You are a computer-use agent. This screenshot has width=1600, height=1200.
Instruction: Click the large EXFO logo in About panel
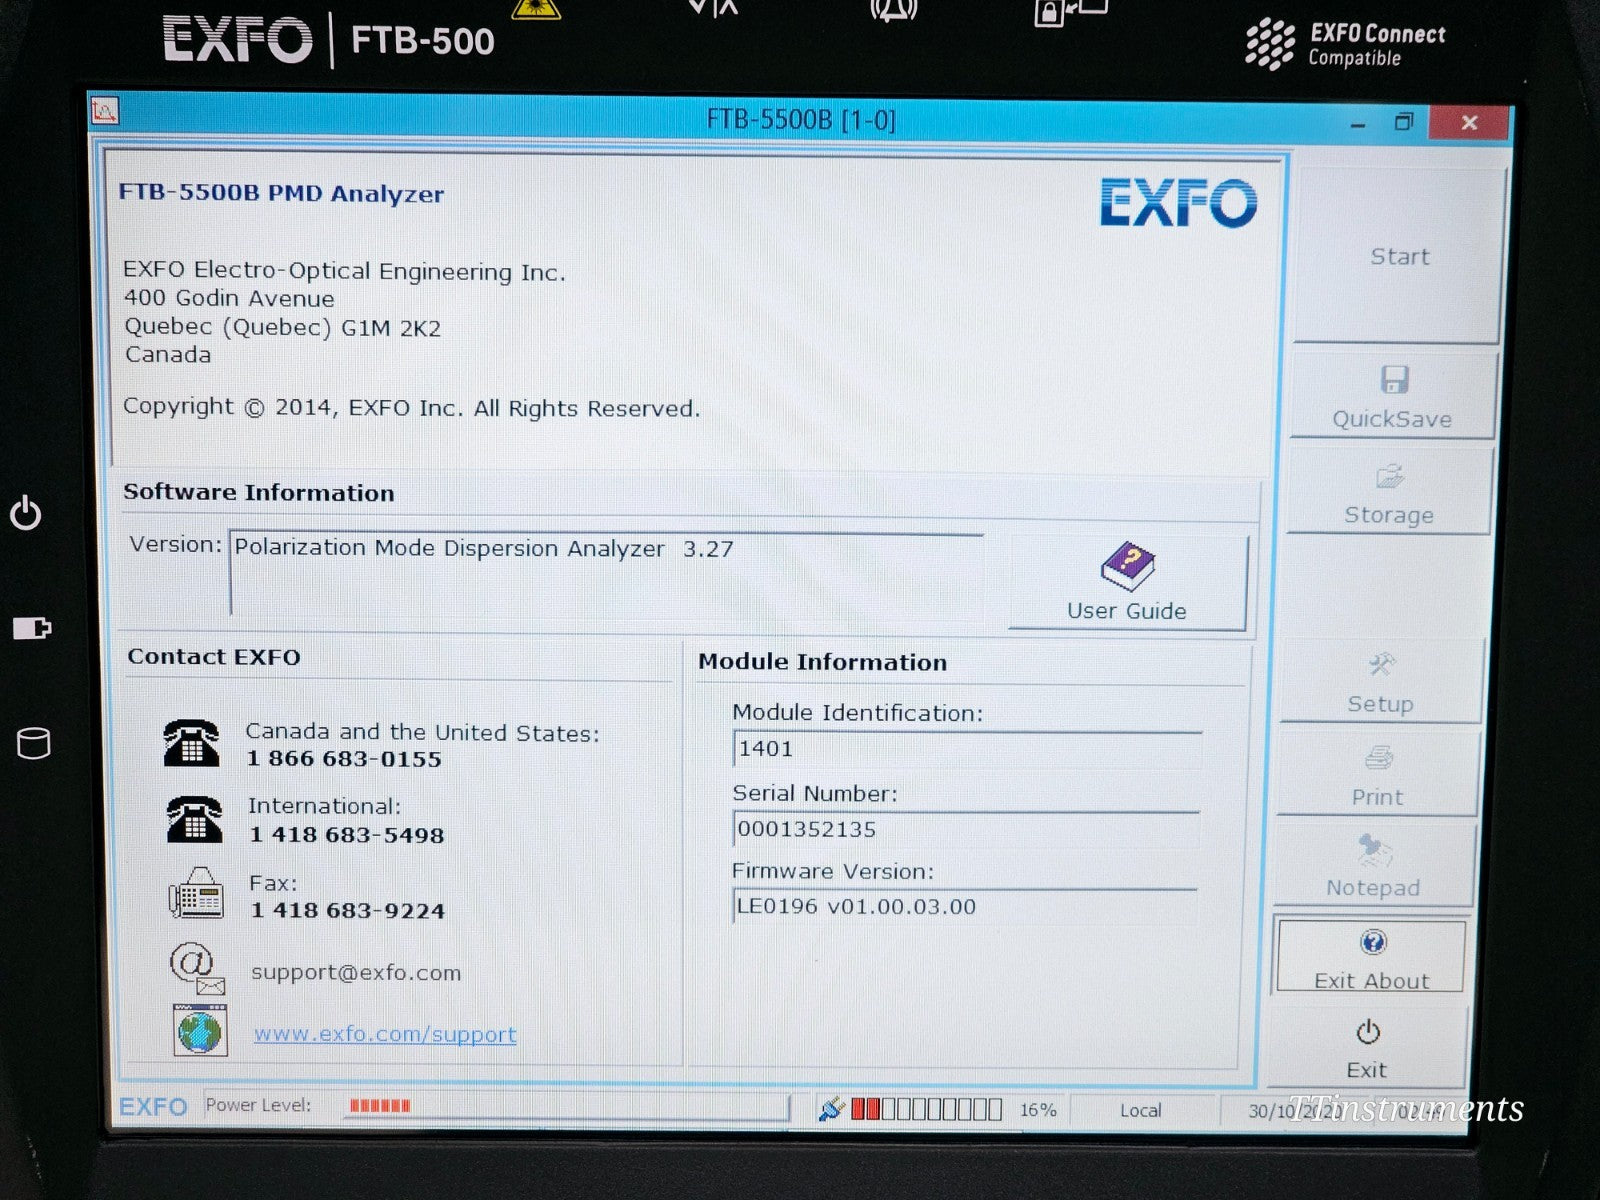[x=1178, y=203]
